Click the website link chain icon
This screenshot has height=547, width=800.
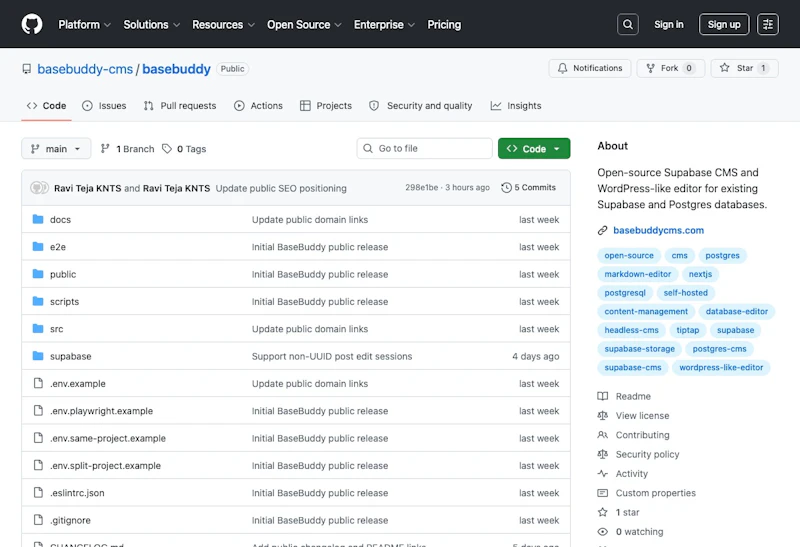603,231
